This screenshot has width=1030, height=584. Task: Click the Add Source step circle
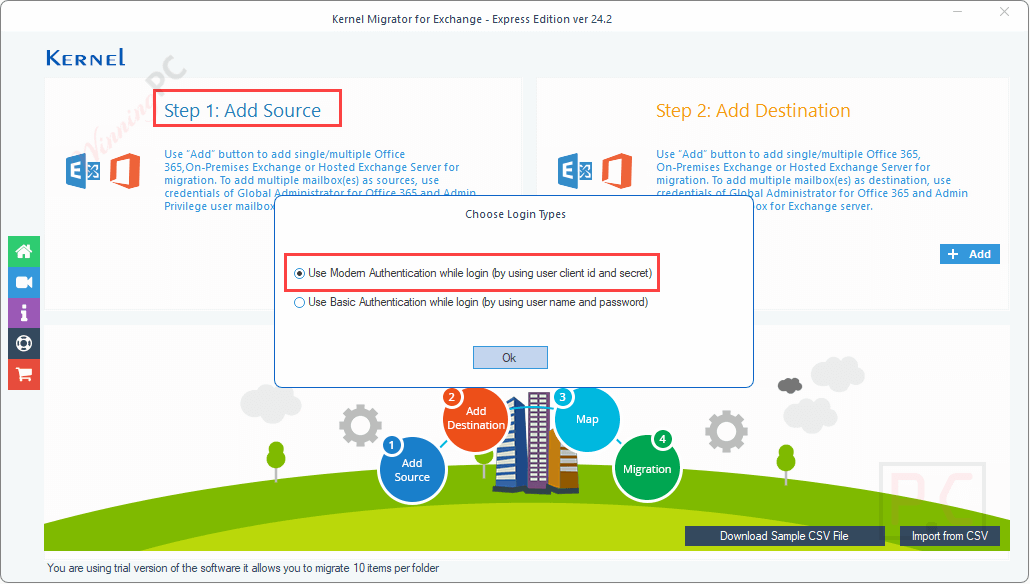coord(412,470)
